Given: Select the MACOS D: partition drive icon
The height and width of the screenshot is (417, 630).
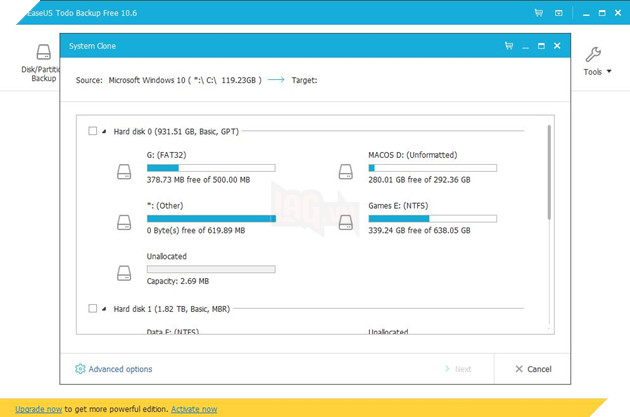Looking at the screenshot, I should pos(346,172).
